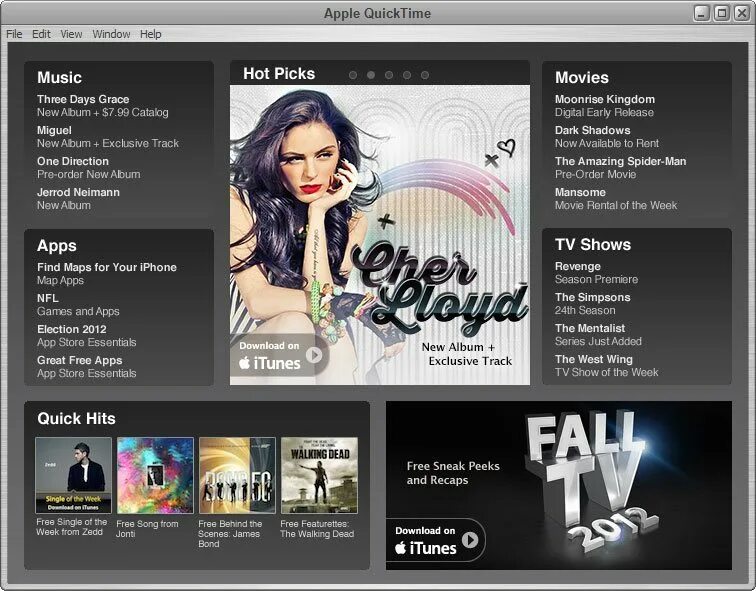The height and width of the screenshot is (591, 756).
Task: Click New Album + Exclusive Track banner text
Action: [466, 354]
